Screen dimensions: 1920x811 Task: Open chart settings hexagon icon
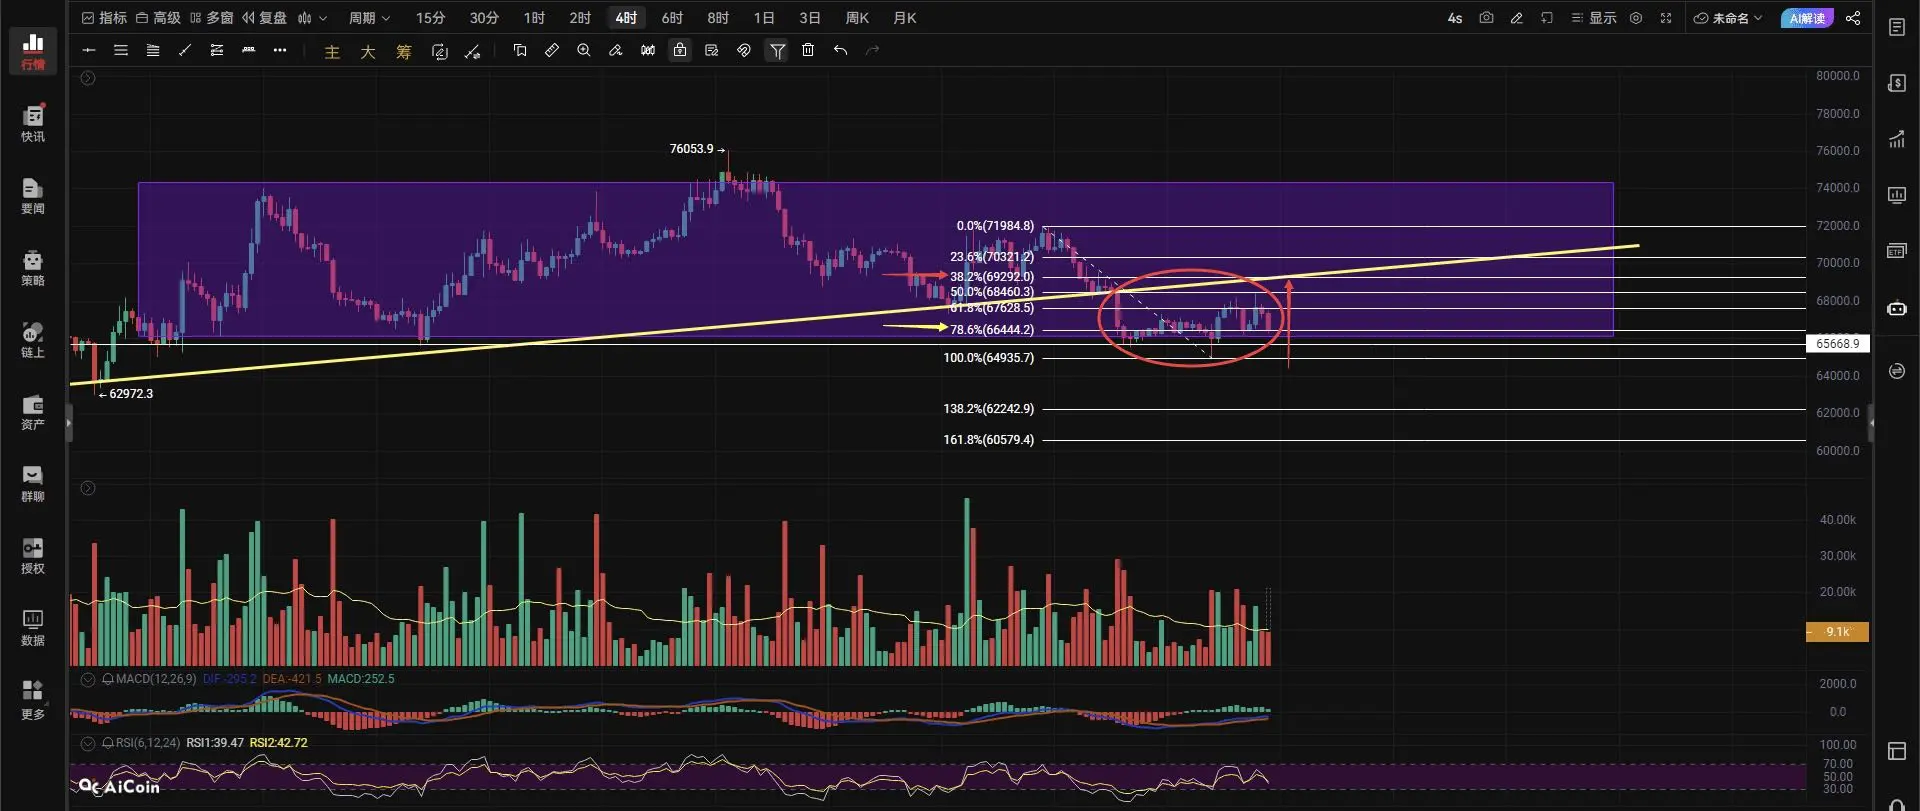coord(1636,18)
